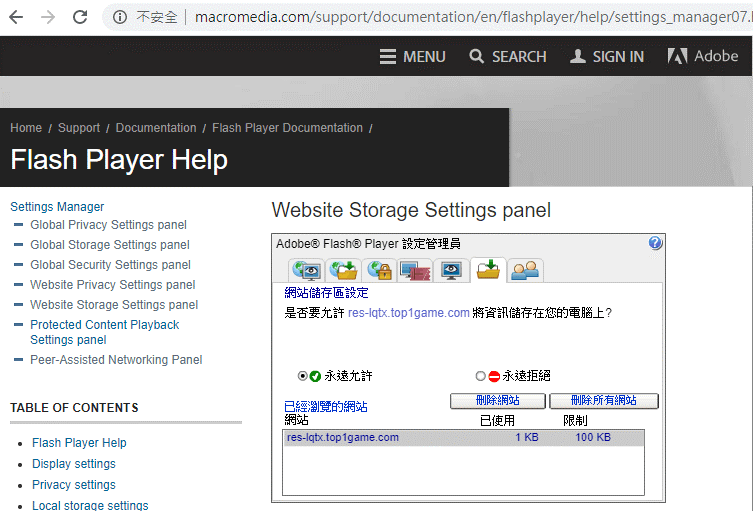Viewport: 753px width, 511px height.
Task: Open Website Storage Settings panel sidebar link
Action: click(x=114, y=305)
